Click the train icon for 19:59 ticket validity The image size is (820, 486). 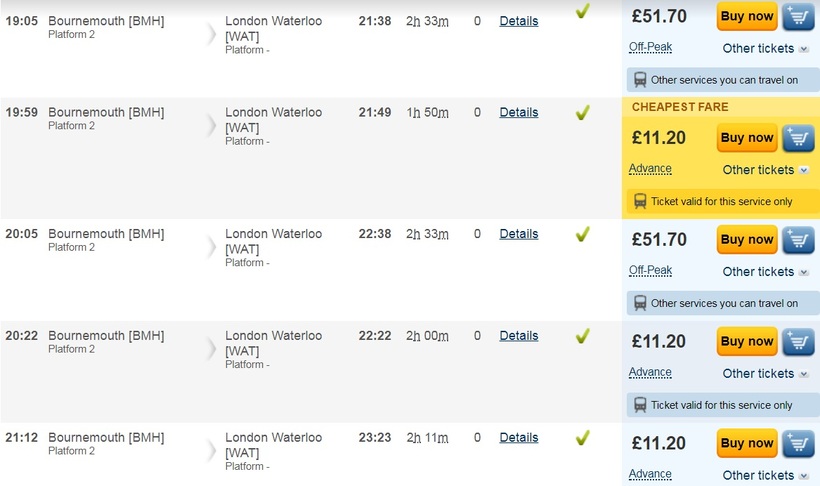click(640, 201)
